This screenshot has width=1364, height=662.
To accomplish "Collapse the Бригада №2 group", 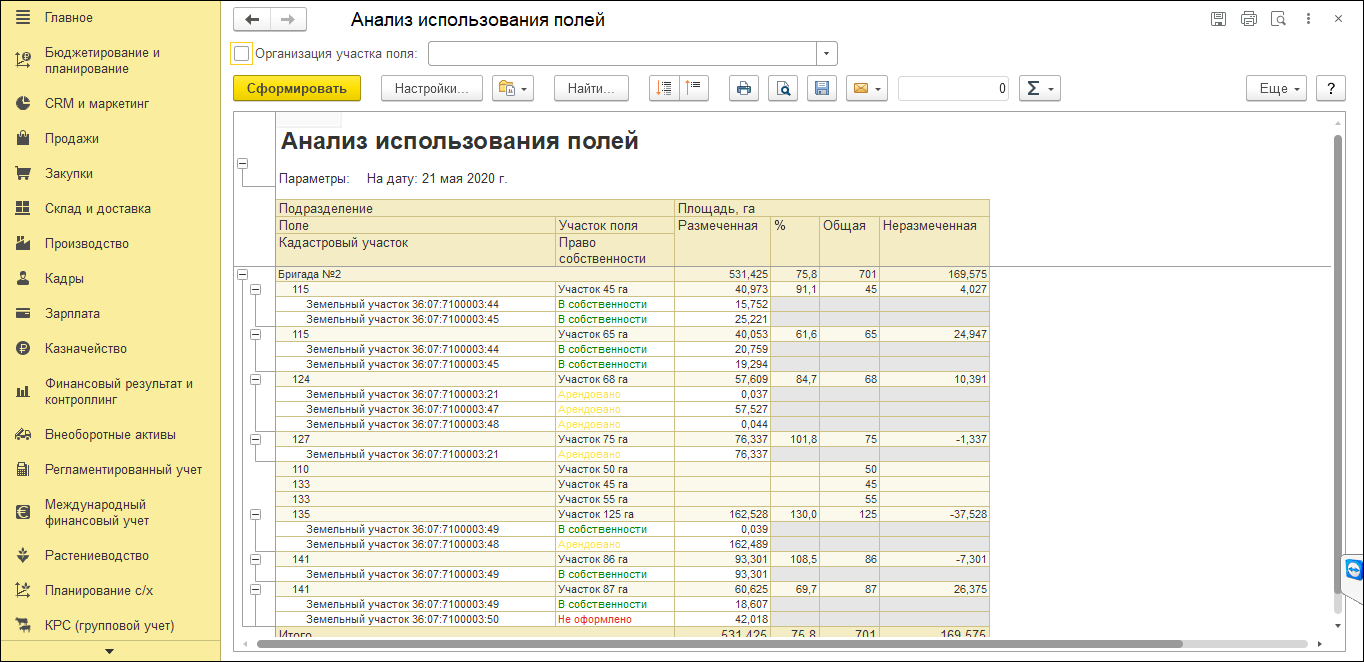I will 241,274.
